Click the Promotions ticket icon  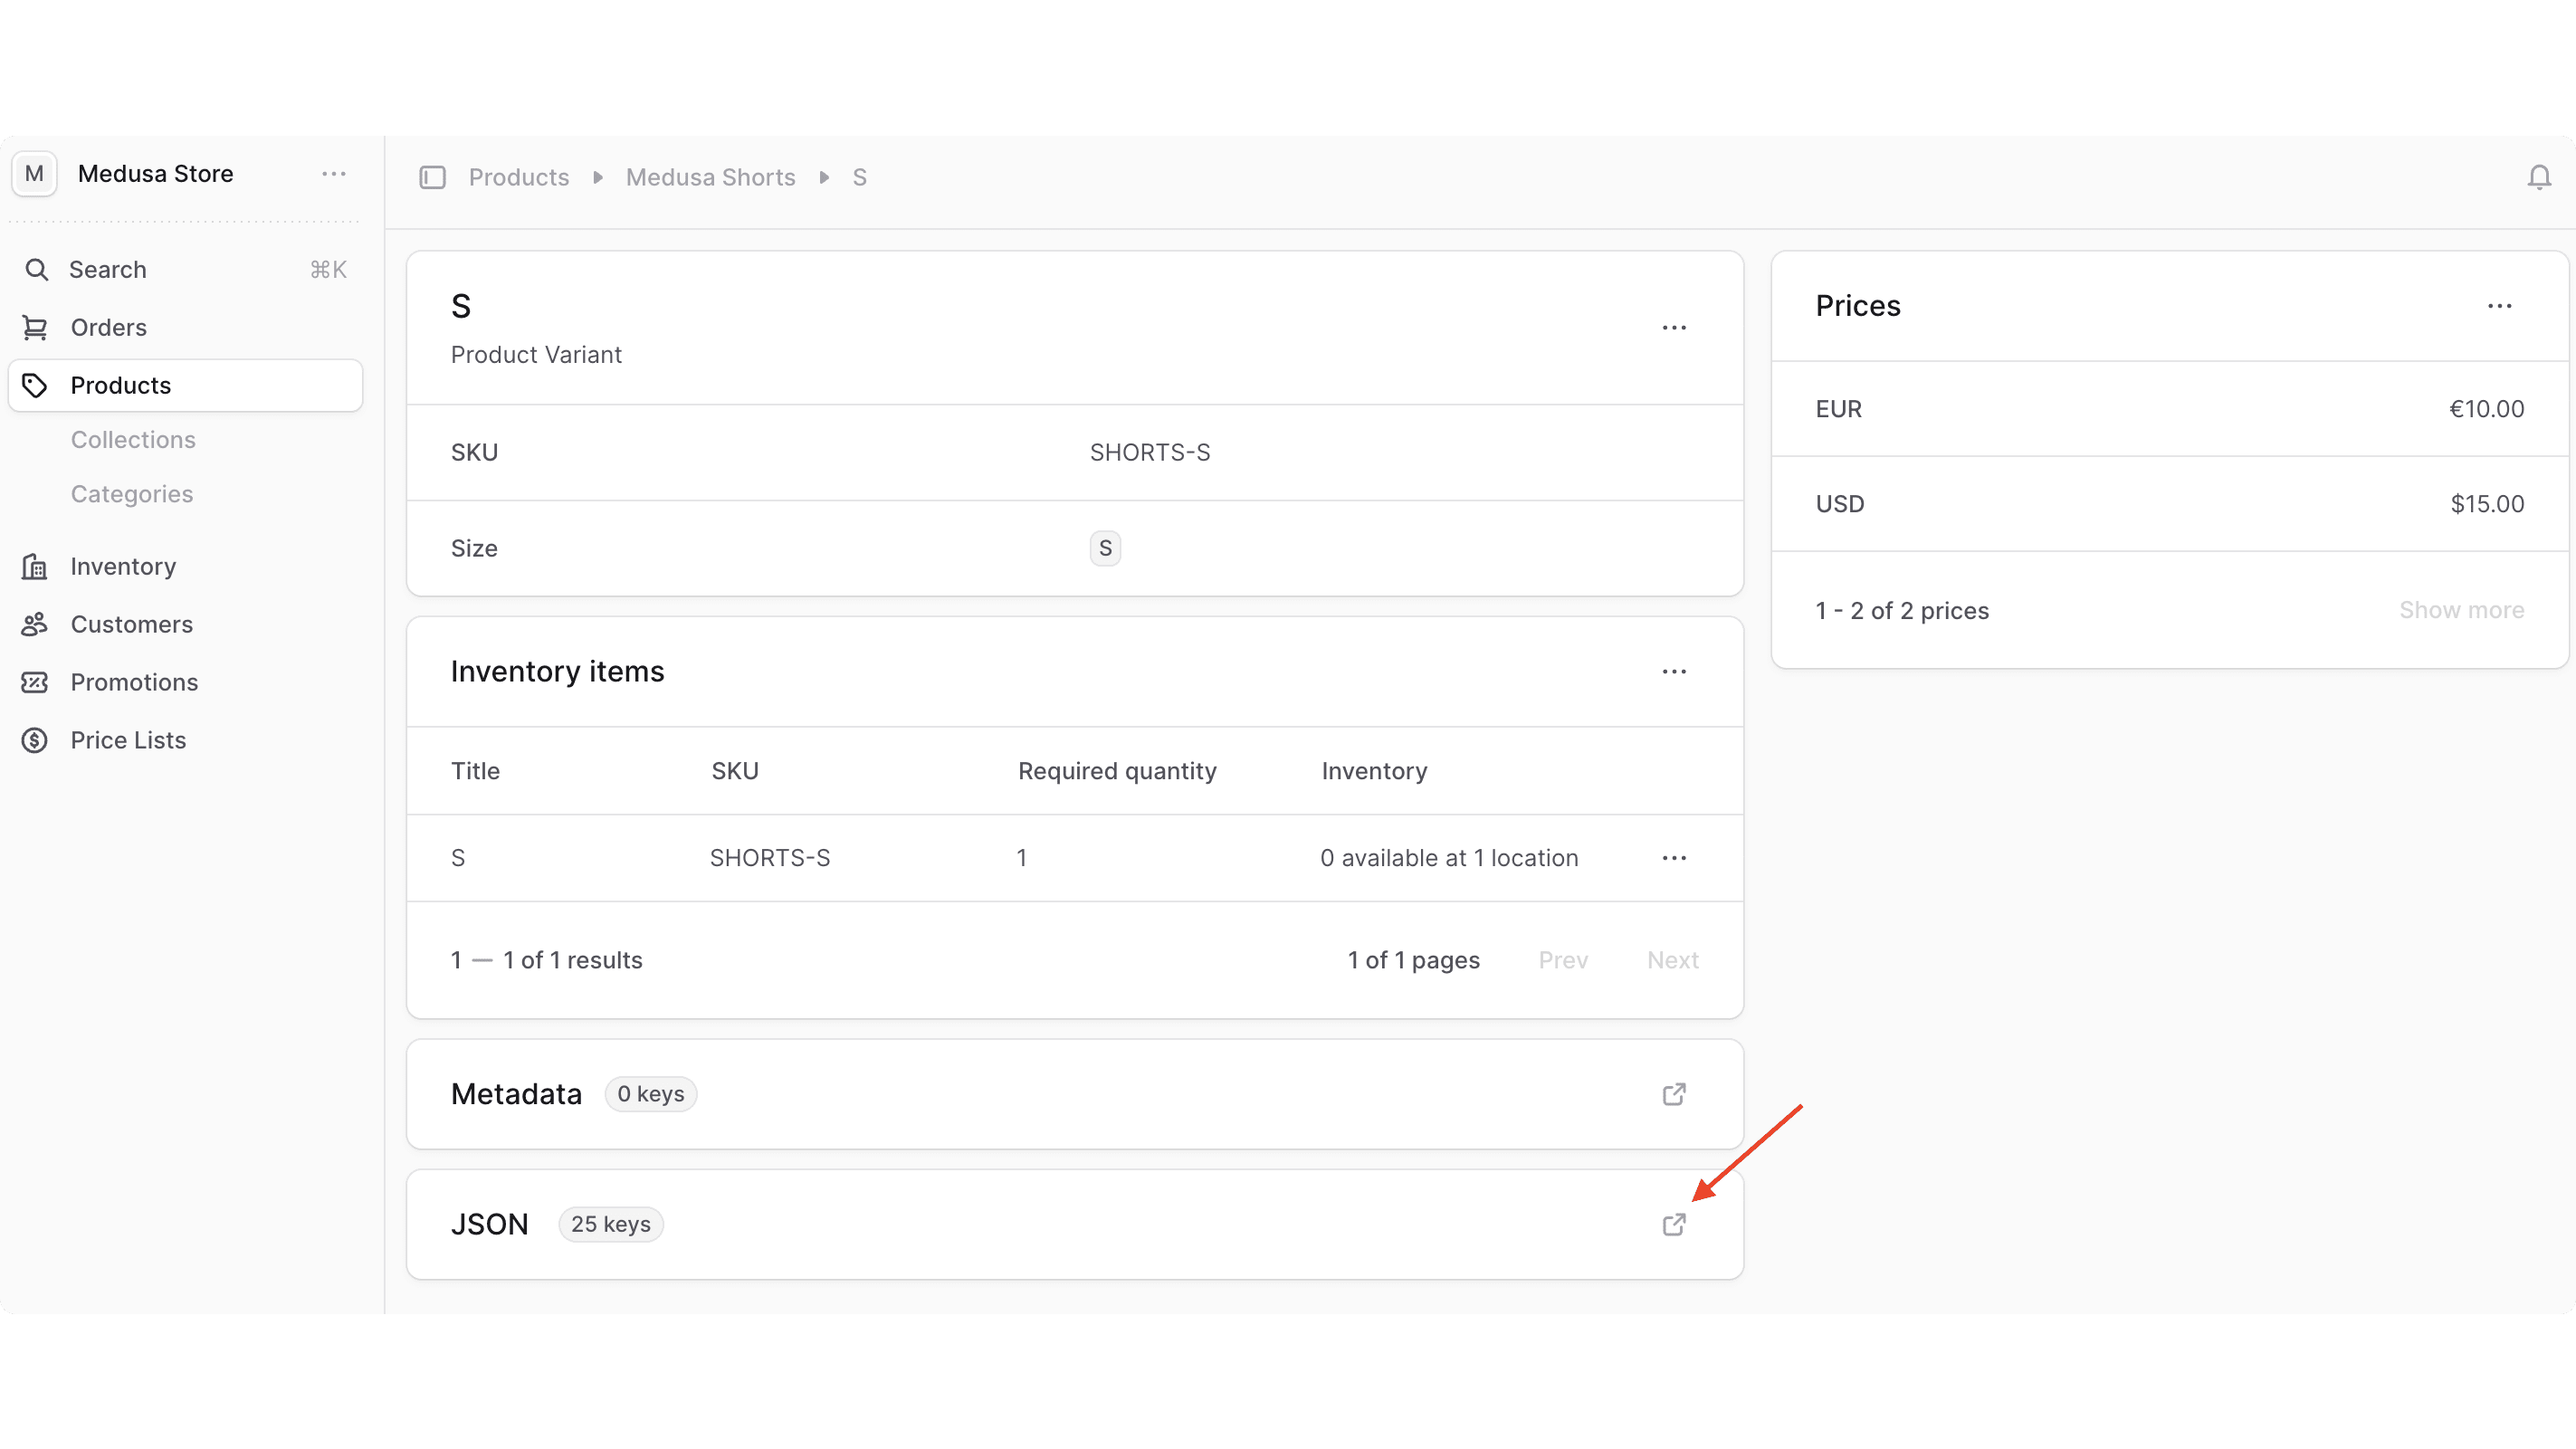pyautogui.click(x=35, y=682)
